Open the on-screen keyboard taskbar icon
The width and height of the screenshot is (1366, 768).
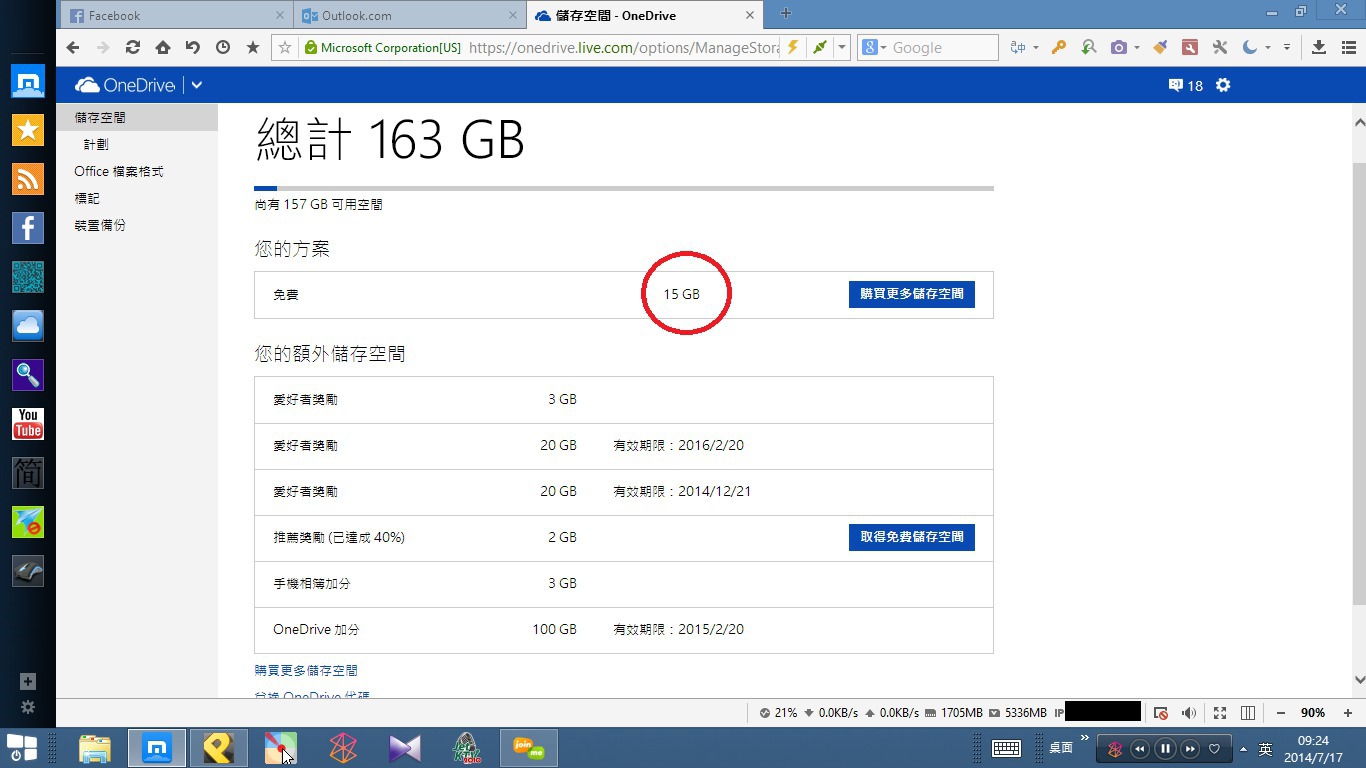1006,749
